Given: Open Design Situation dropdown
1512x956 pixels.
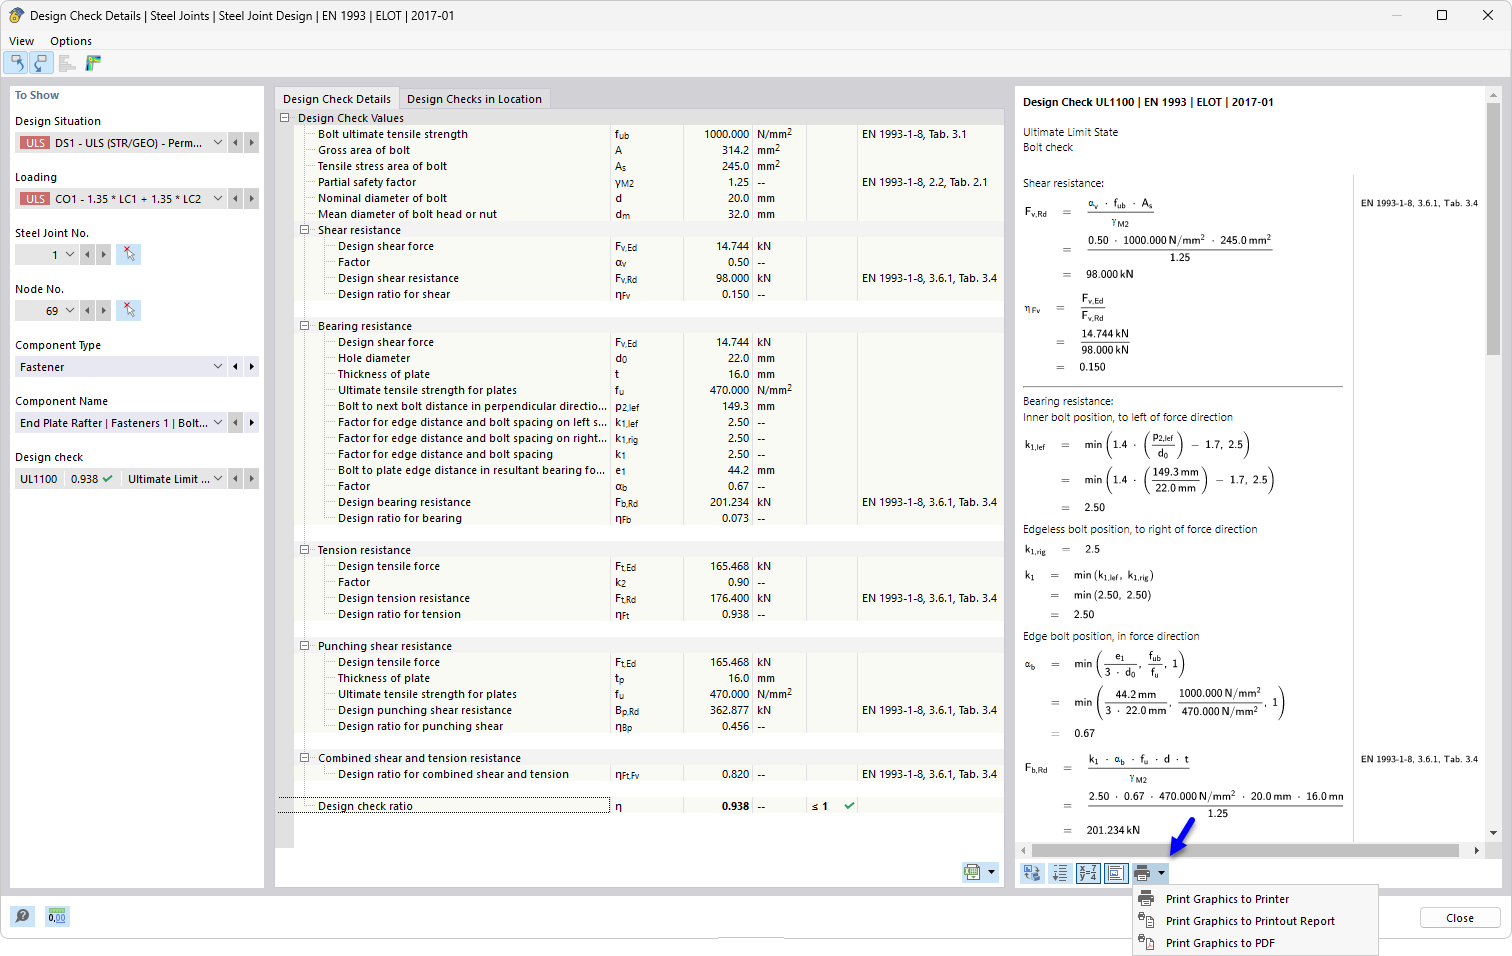Looking at the screenshot, I should click(218, 143).
